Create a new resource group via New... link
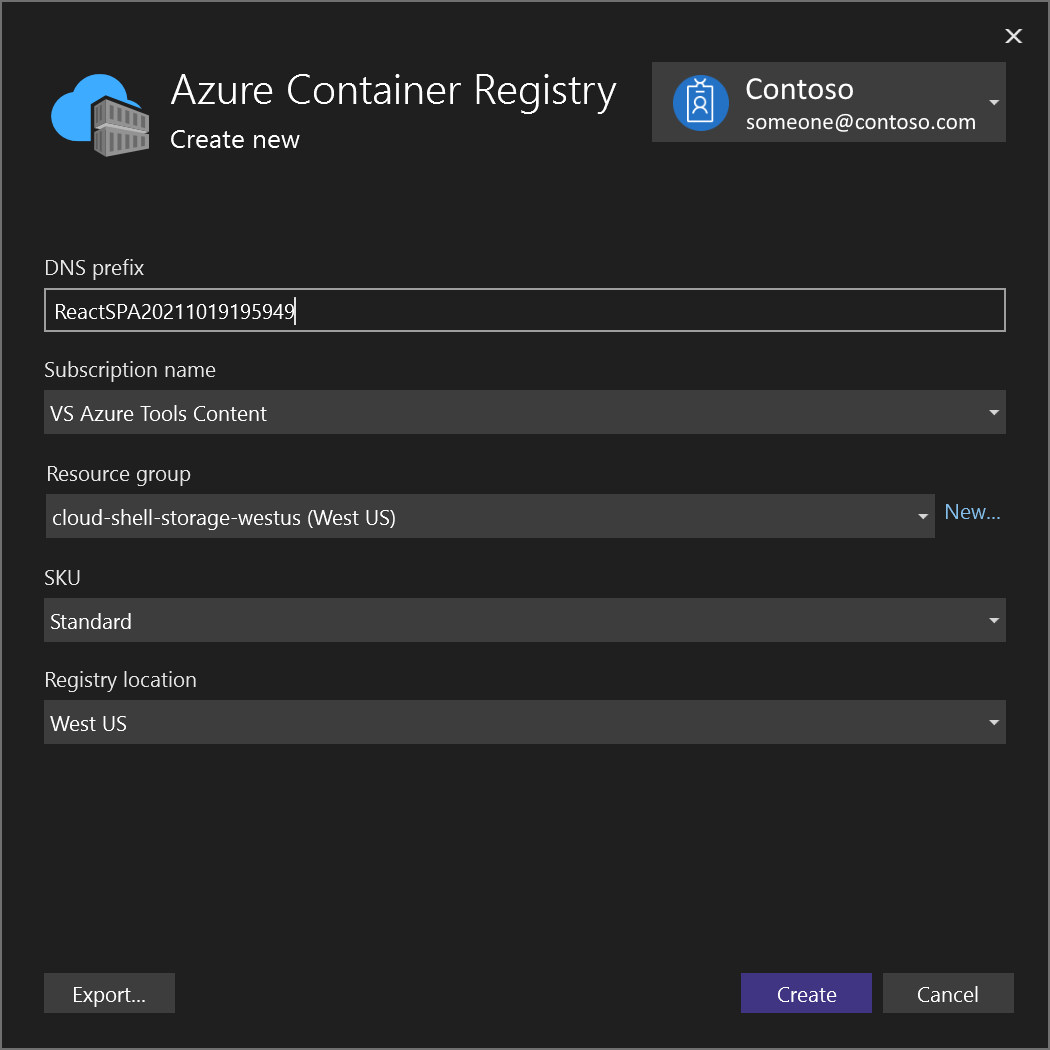Image resolution: width=1050 pixels, height=1050 pixels. 972,511
